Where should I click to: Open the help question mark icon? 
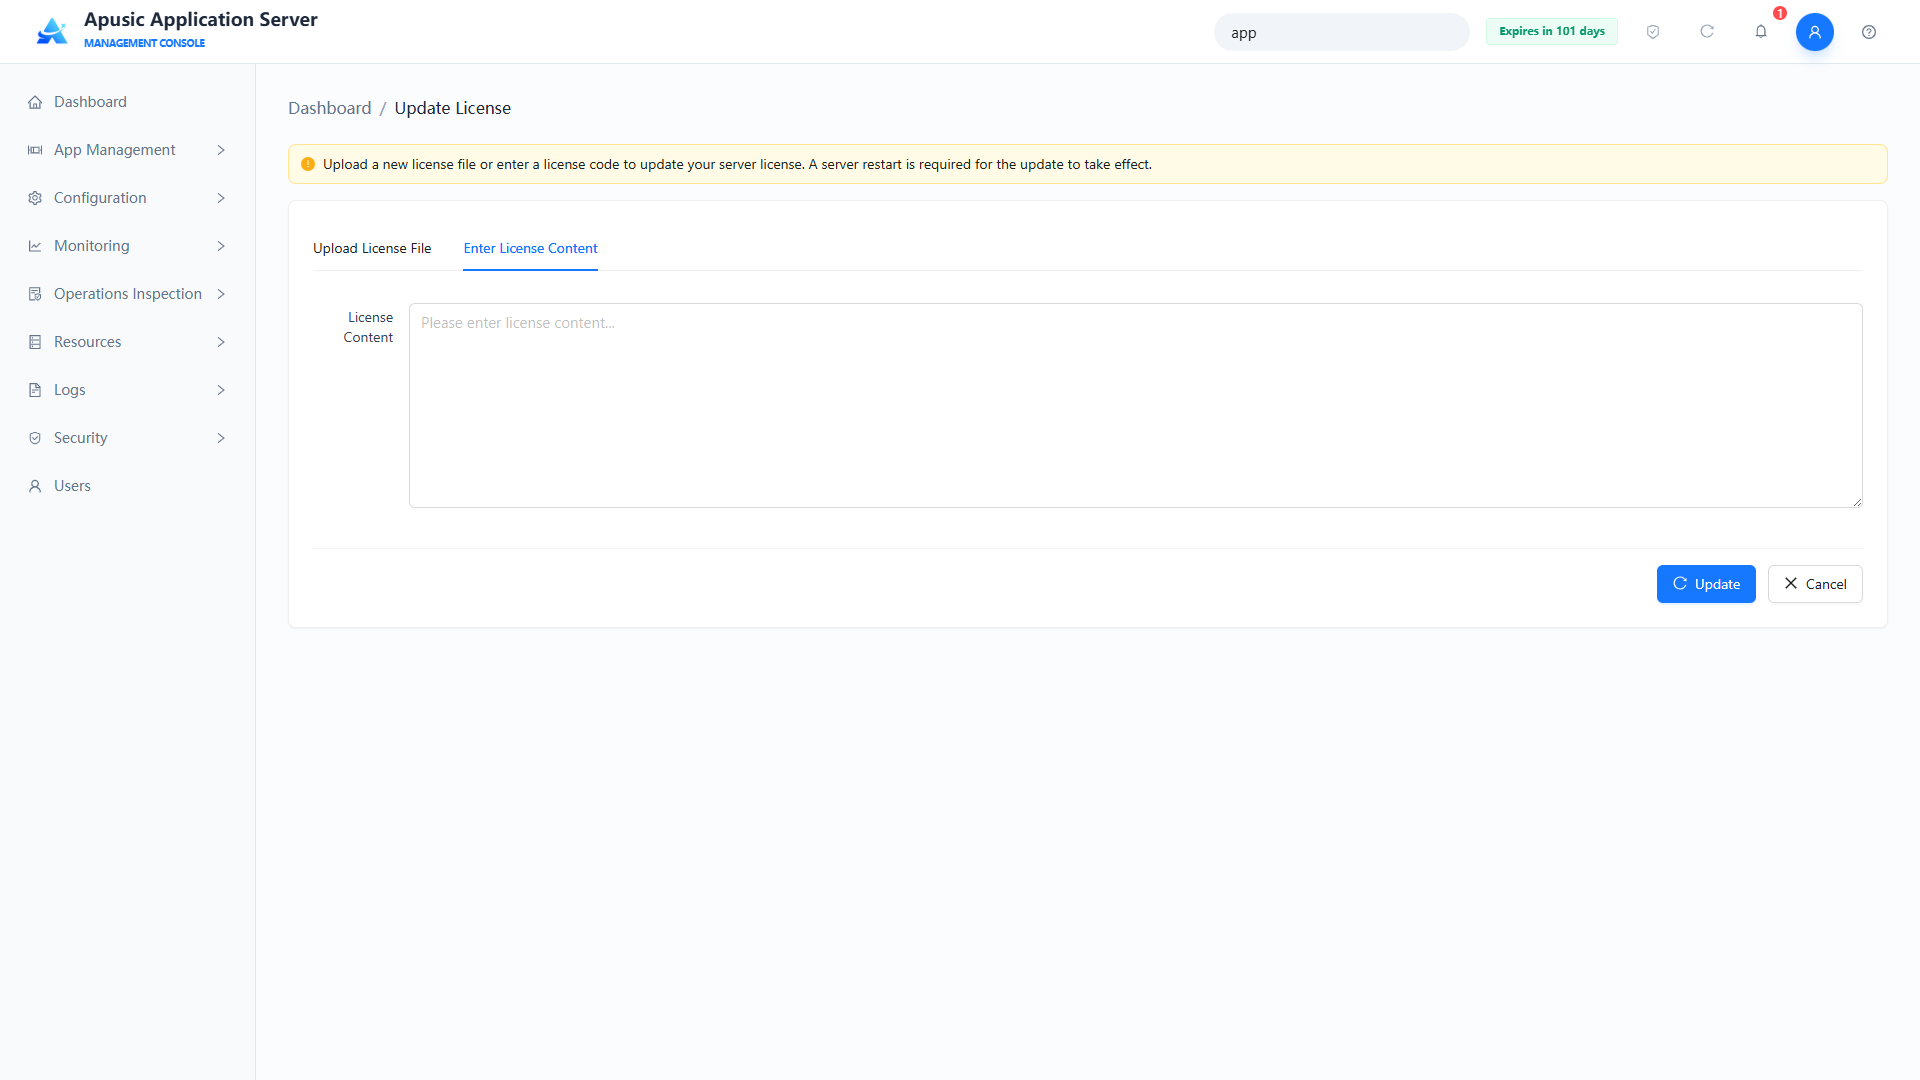(1869, 32)
